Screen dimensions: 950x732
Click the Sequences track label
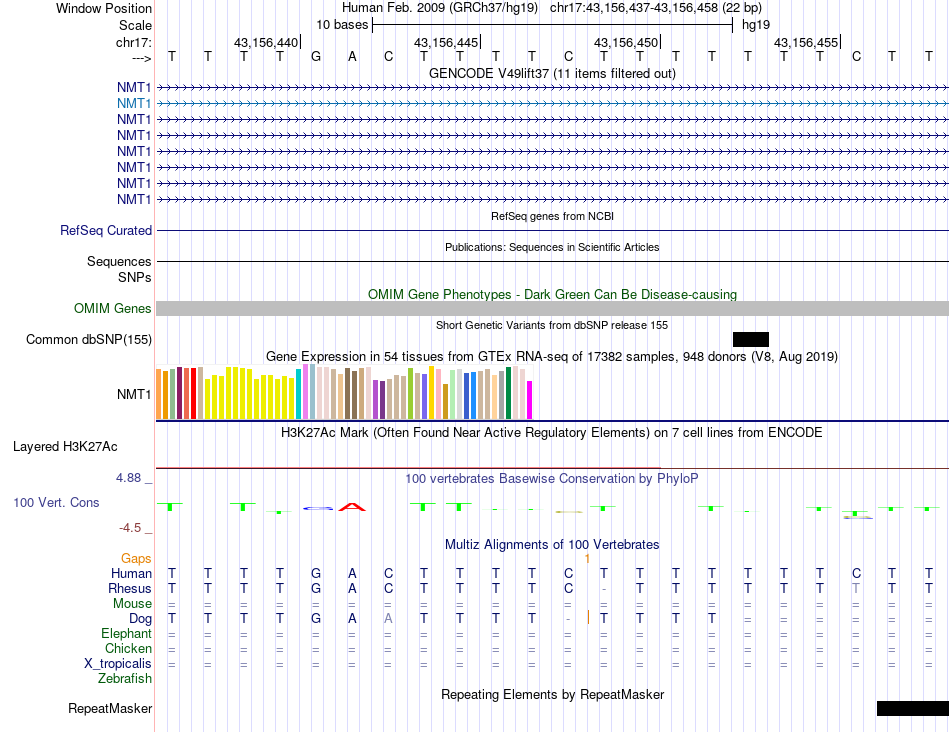(x=119, y=261)
